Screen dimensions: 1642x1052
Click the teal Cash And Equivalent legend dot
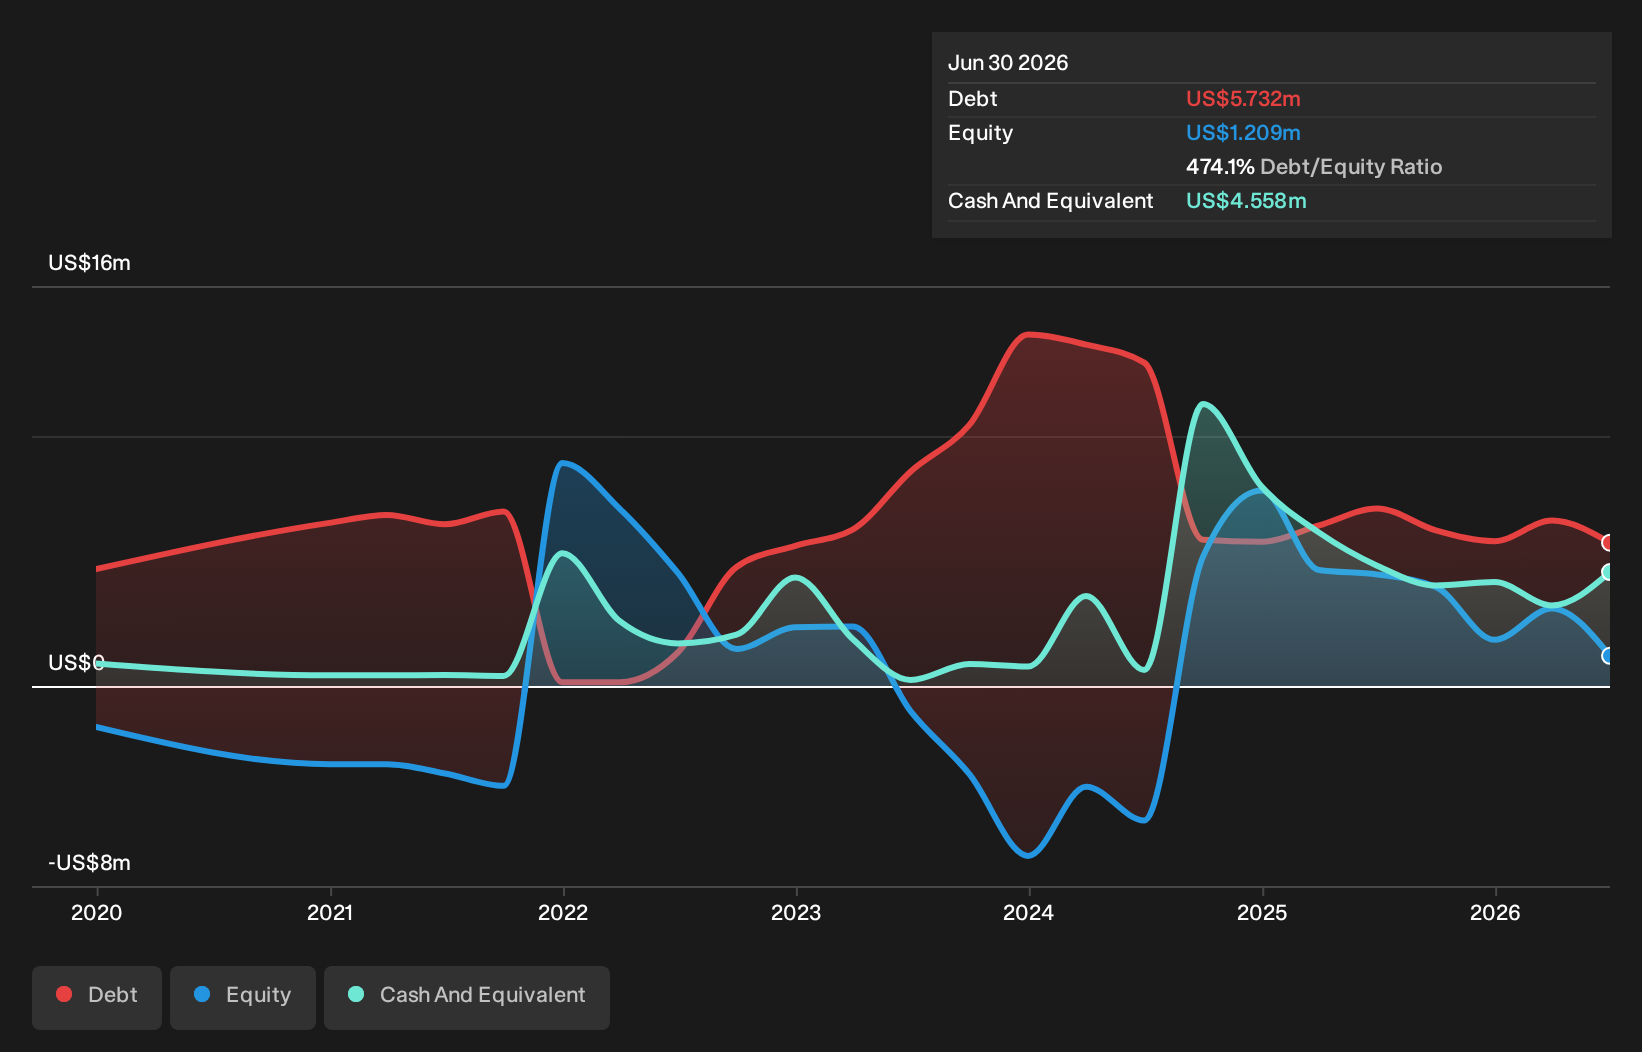click(x=356, y=994)
